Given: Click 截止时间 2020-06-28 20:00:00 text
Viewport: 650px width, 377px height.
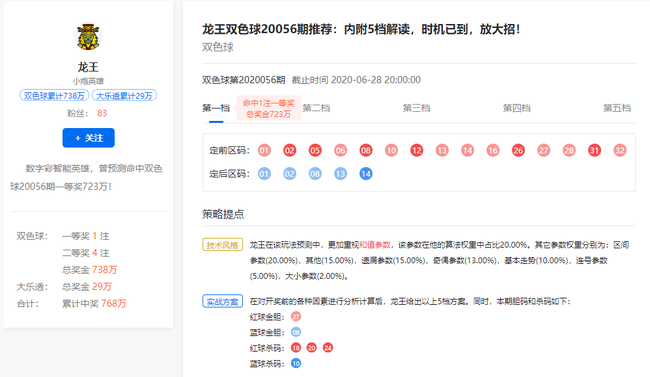Looking at the screenshot, I should pyautogui.click(x=356, y=80).
